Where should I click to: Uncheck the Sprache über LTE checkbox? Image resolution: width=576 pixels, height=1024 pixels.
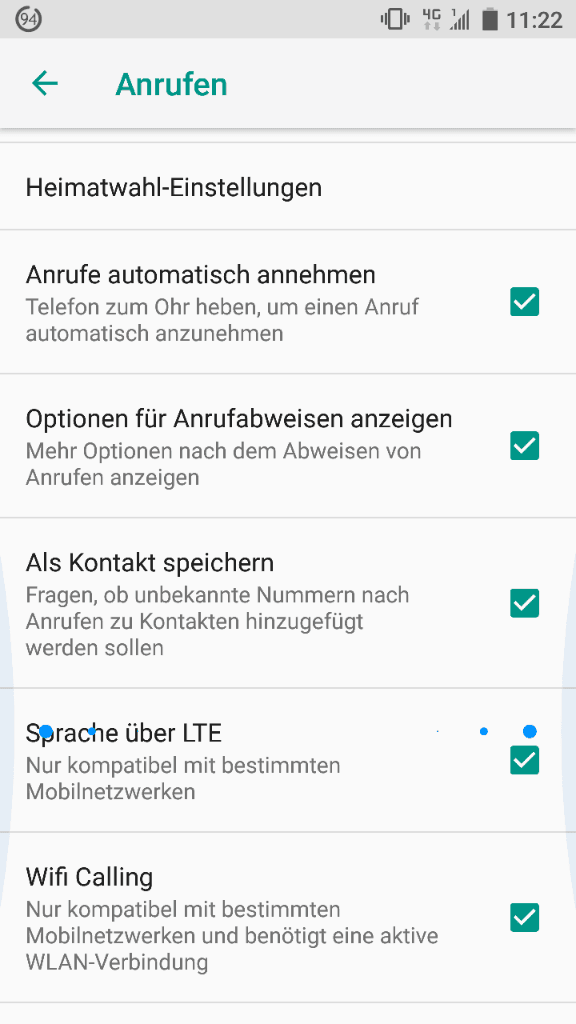click(x=524, y=760)
